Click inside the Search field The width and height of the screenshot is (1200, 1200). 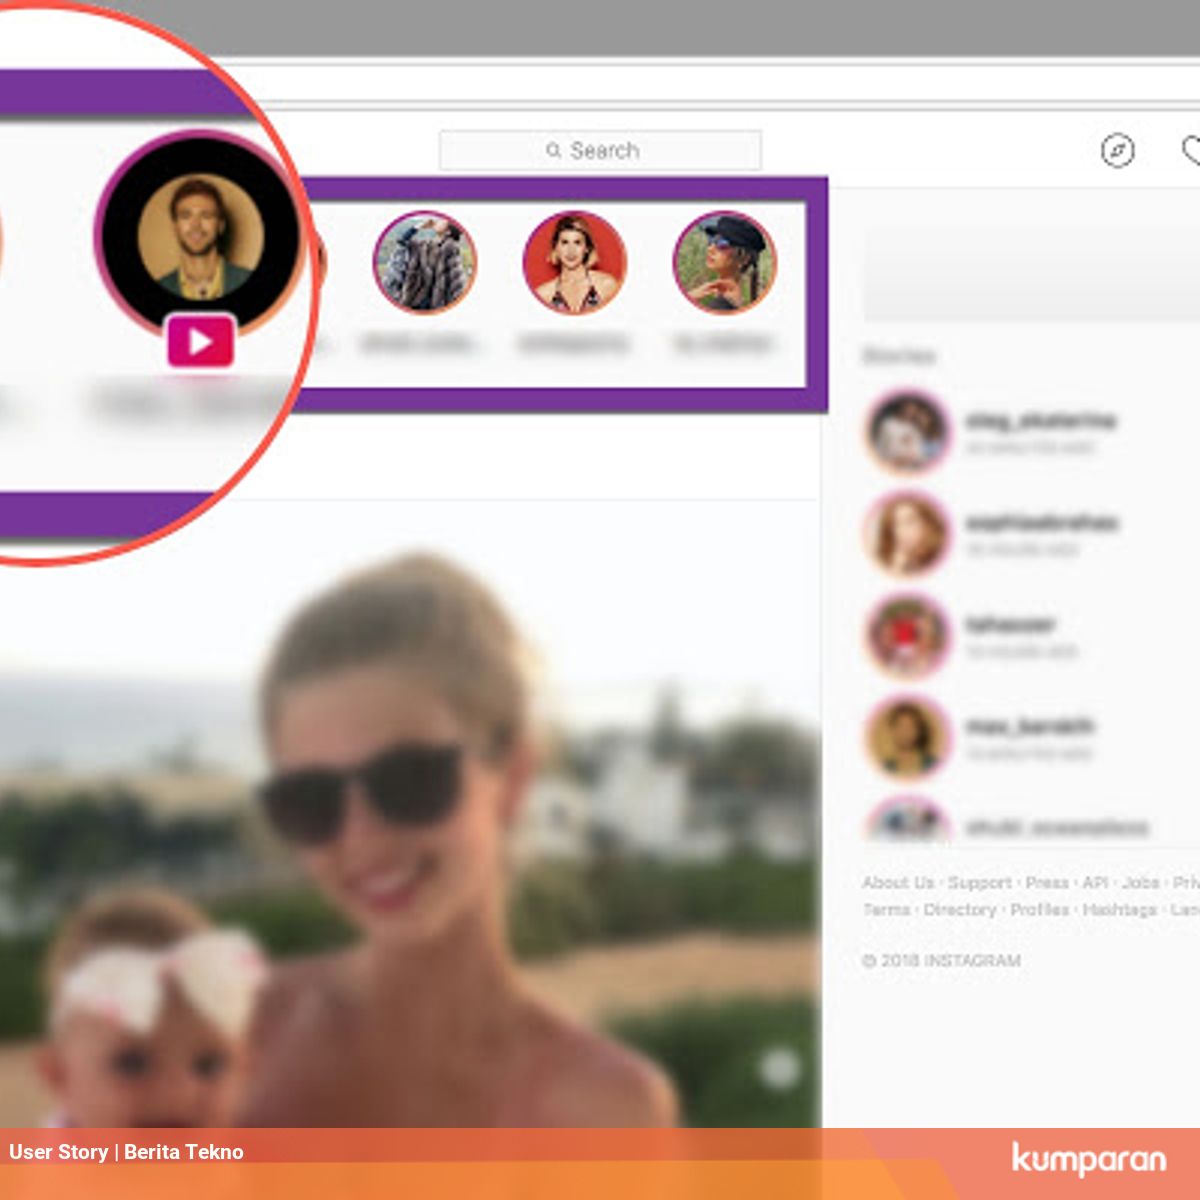tap(620, 150)
